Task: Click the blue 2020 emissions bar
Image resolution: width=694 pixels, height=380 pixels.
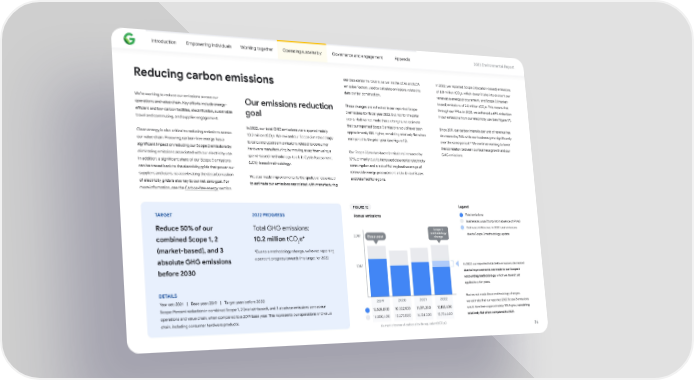Action: (400, 280)
